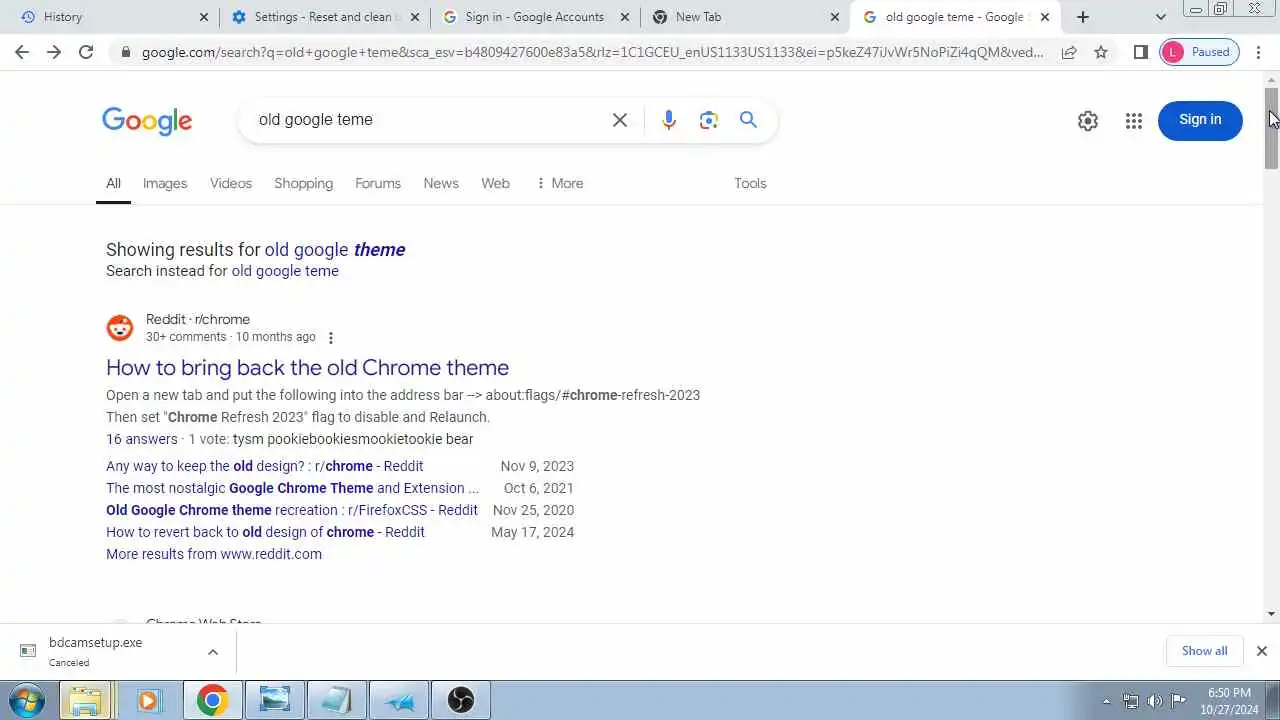Open the new tab plus button
Image resolution: width=1280 pixels, height=720 pixels.
point(1083,17)
